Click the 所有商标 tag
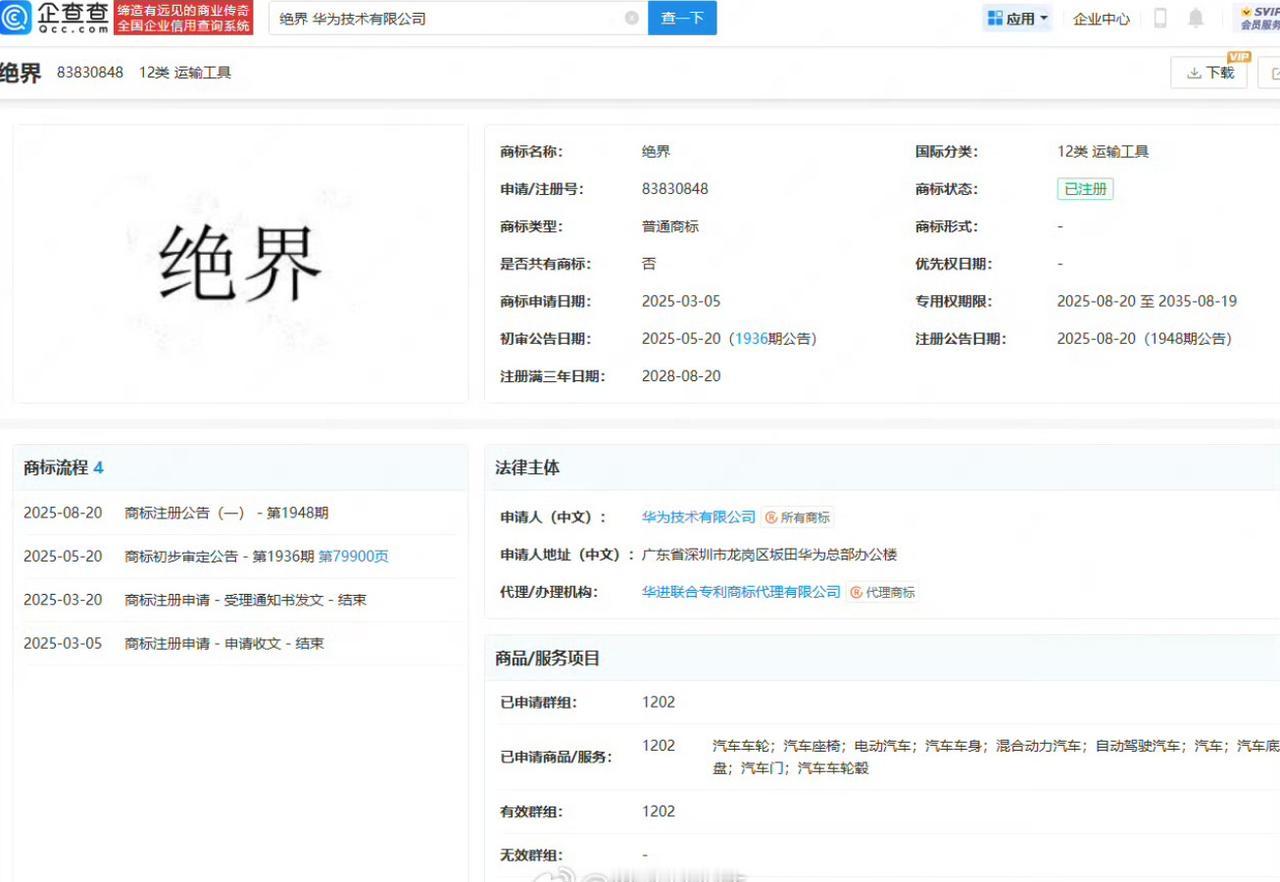The width and height of the screenshot is (1280, 882). coord(797,517)
